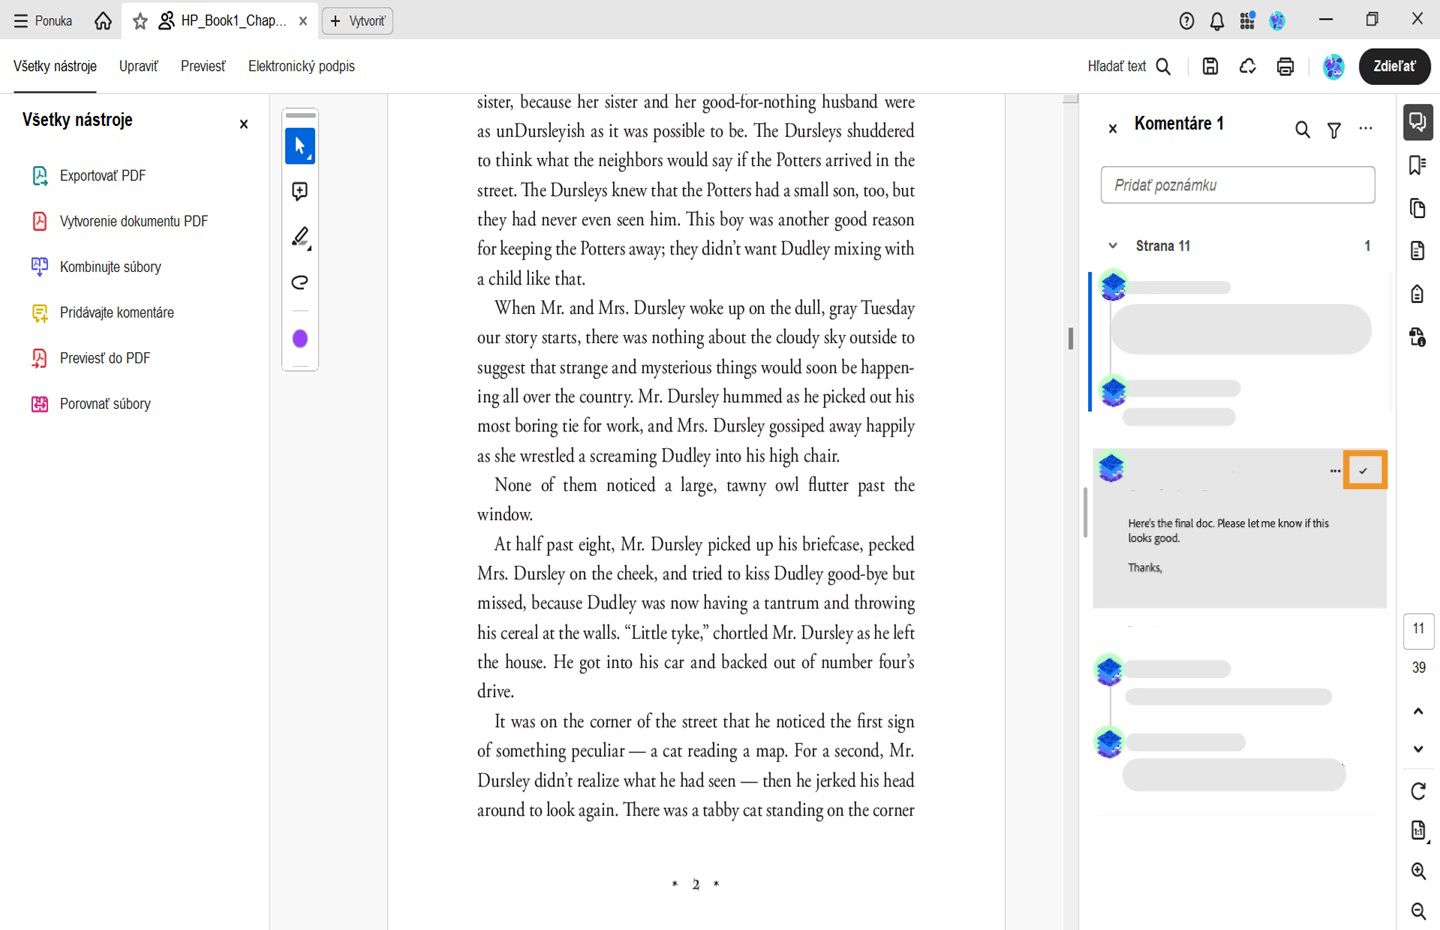Open the Upraviť menu
Image resolution: width=1440 pixels, height=930 pixels.
138,66
